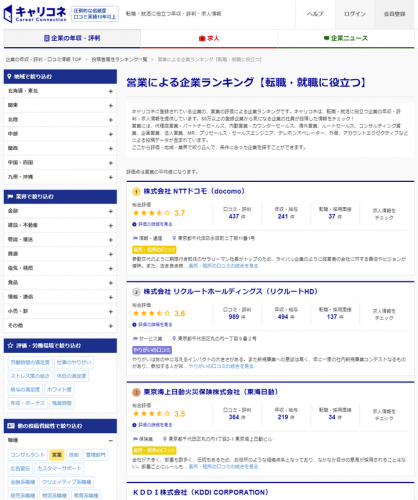Click the star rating of NTTドコモ

tap(152, 213)
